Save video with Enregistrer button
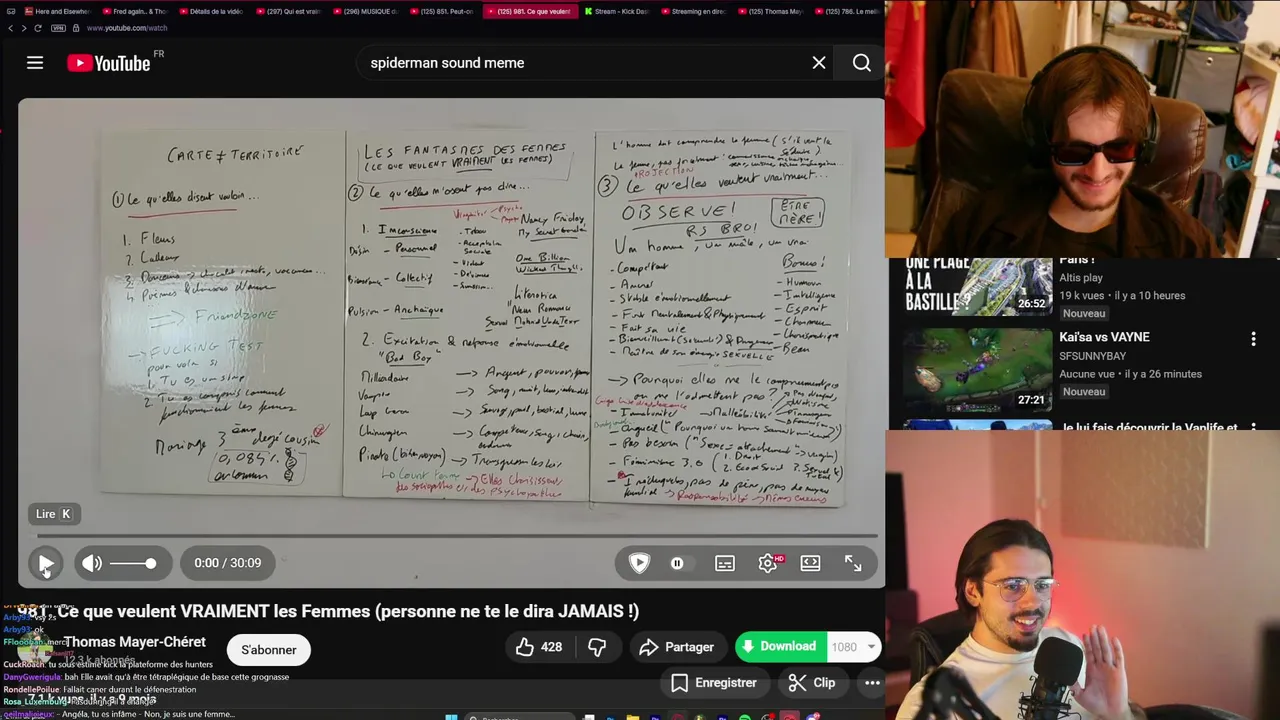 tap(713, 683)
